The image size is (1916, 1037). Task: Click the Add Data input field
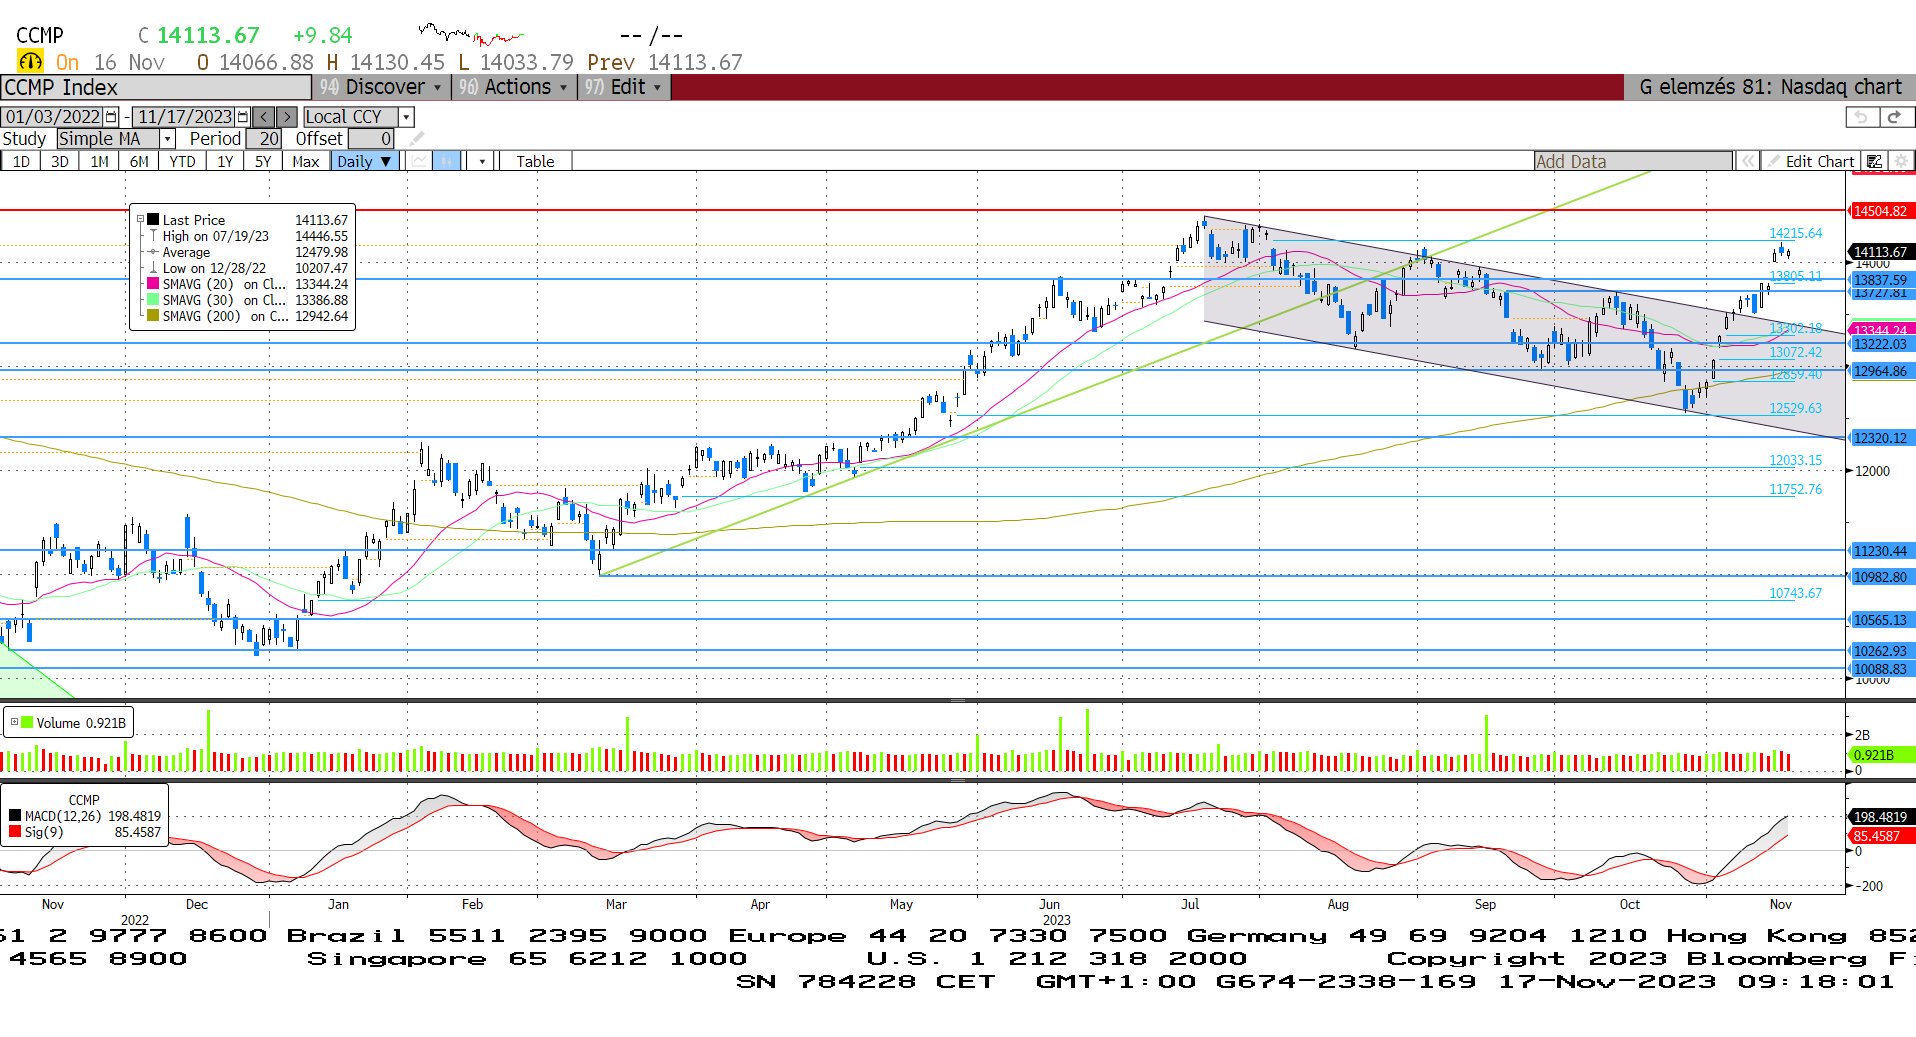click(x=1633, y=161)
